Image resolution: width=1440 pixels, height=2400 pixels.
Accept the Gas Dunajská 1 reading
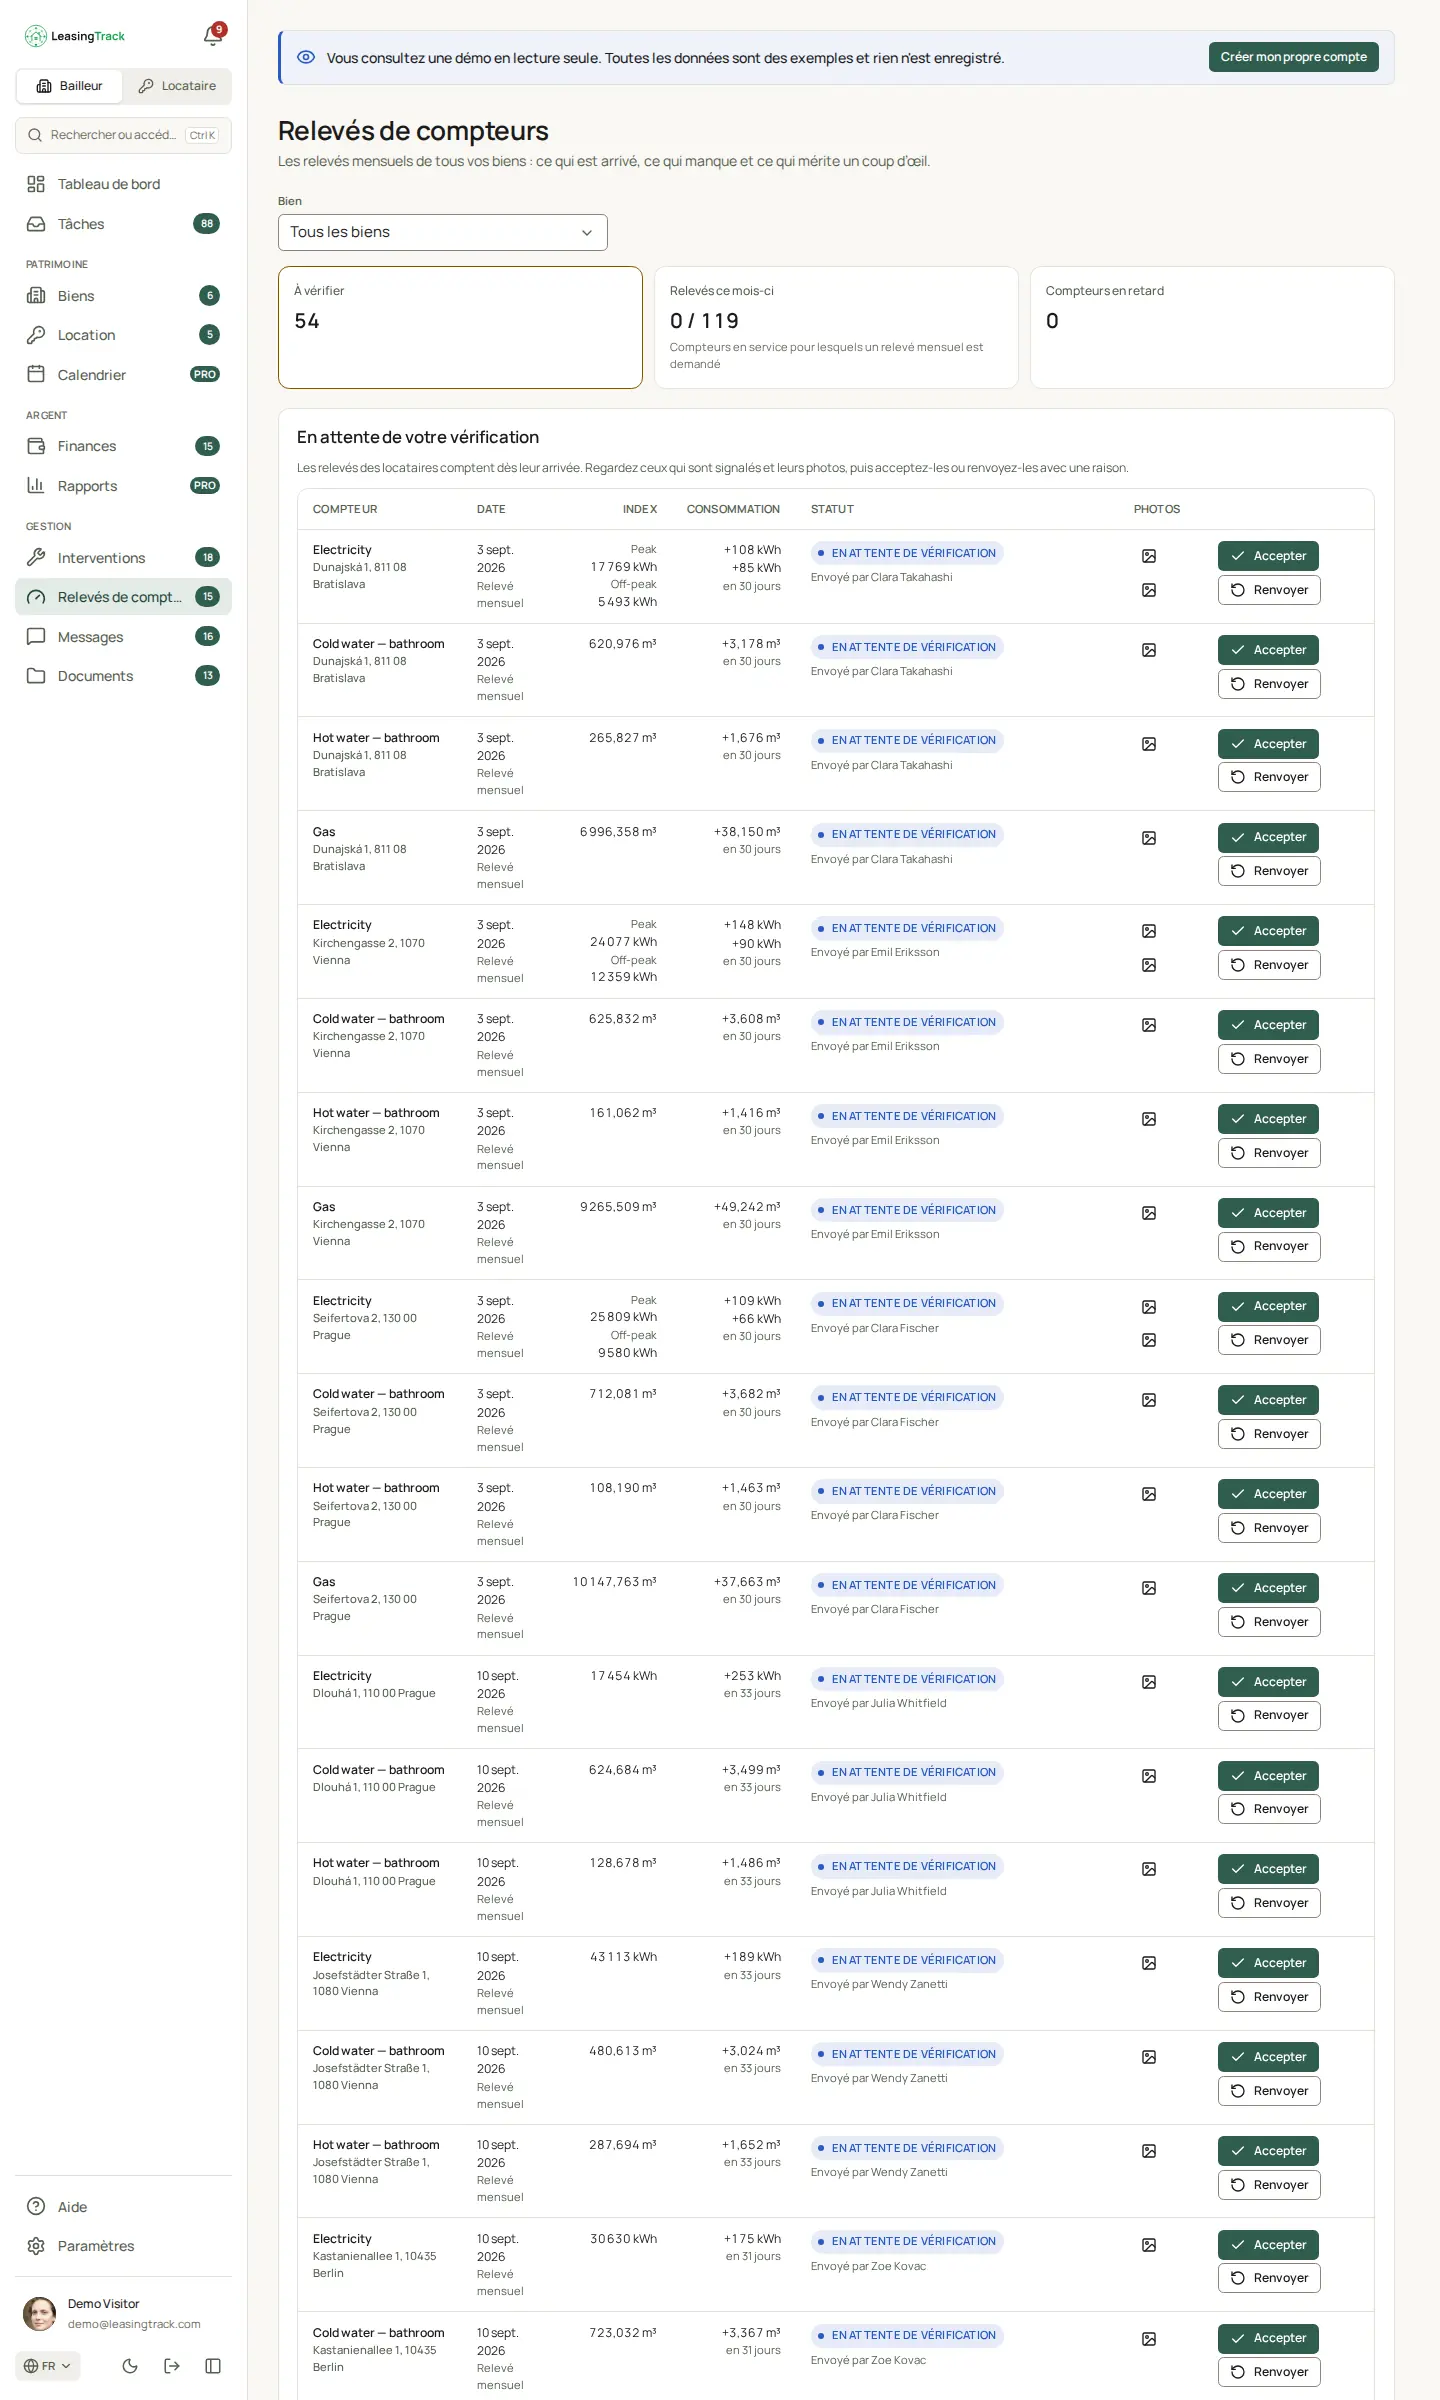tap(1269, 837)
